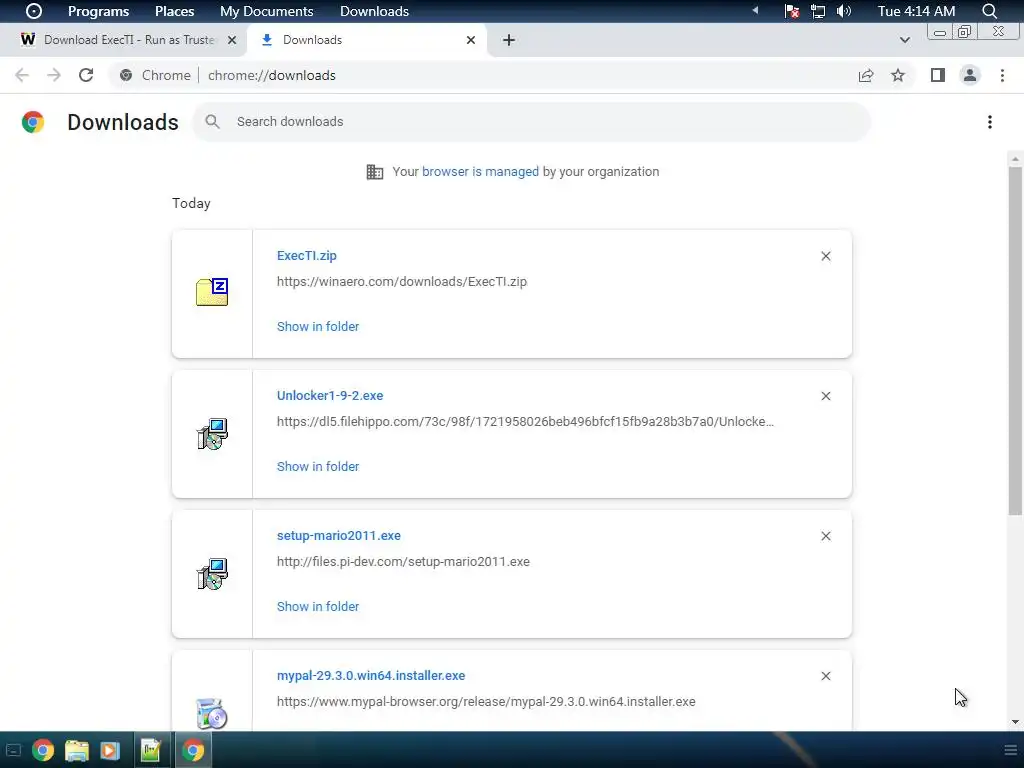Click the show desktop taskbar icon
Image resolution: width=1024 pixels, height=768 pixels.
pyautogui.click(x=13, y=750)
